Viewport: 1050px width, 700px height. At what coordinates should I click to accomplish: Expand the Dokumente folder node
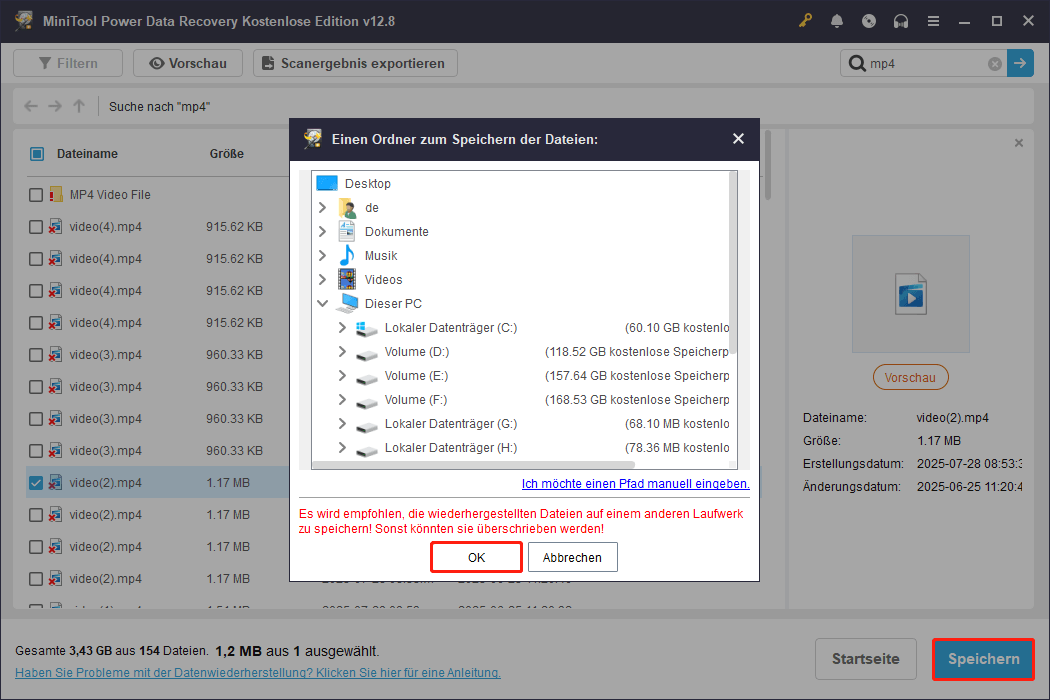322,232
